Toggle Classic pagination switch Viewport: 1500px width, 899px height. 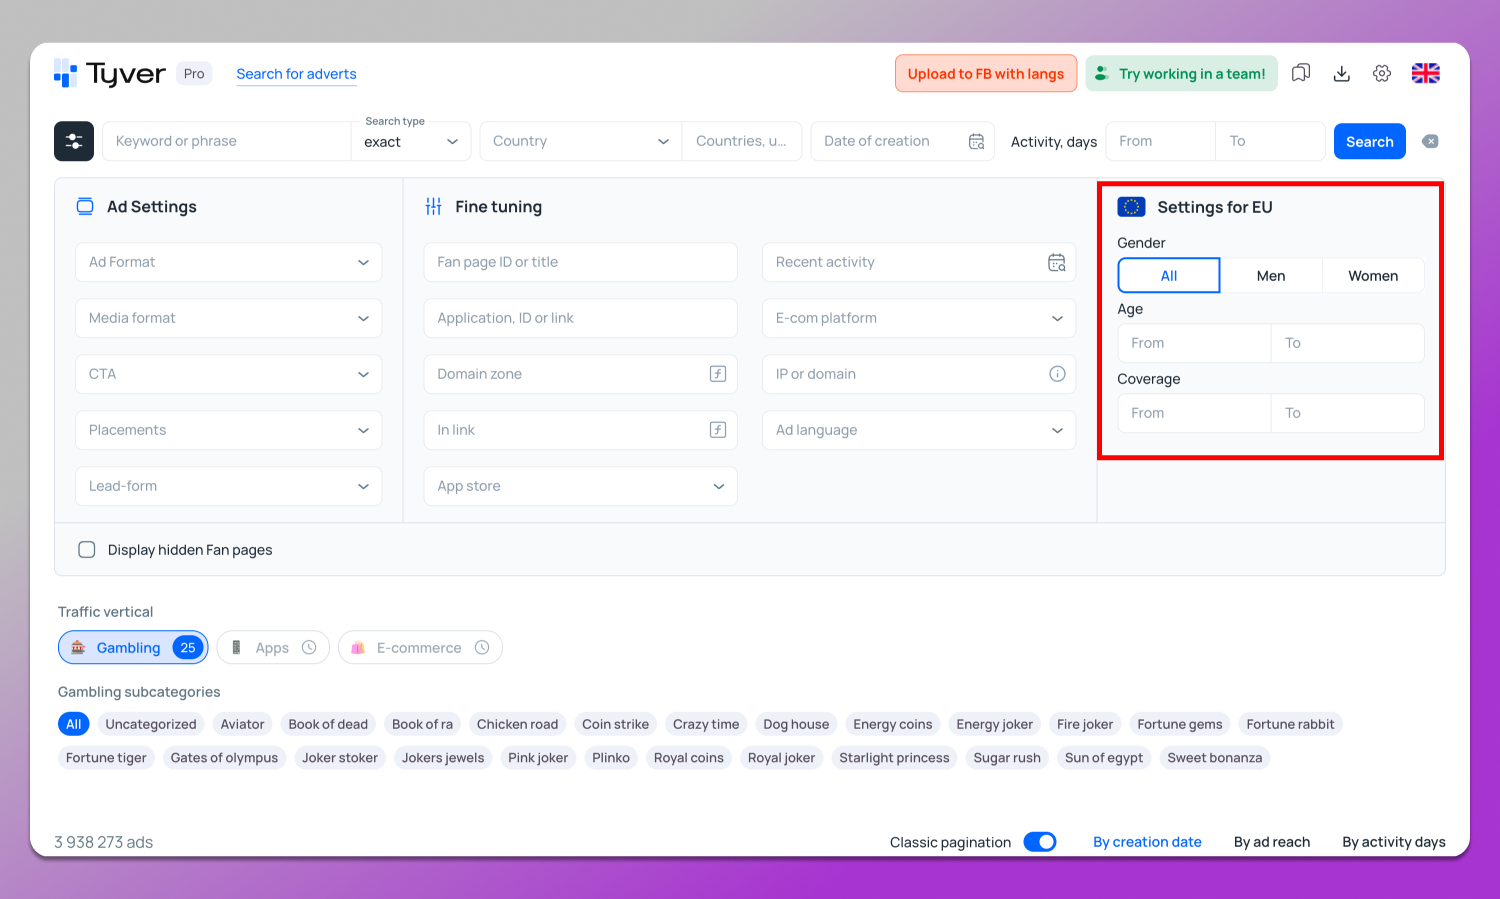pyautogui.click(x=1039, y=841)
